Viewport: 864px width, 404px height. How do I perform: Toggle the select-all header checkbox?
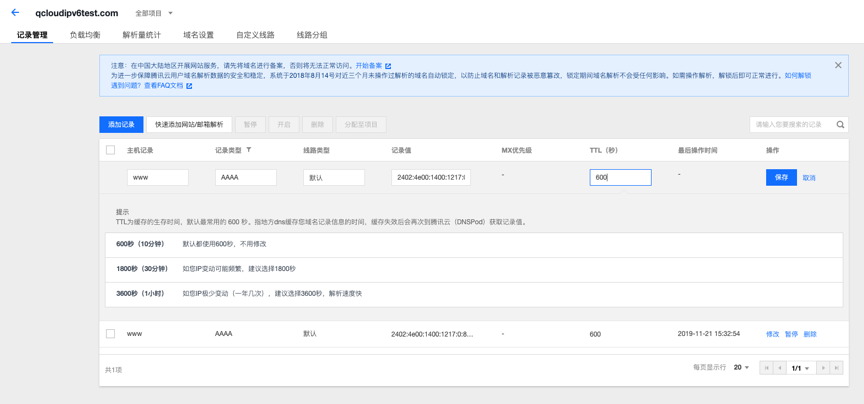pos(110,150)
